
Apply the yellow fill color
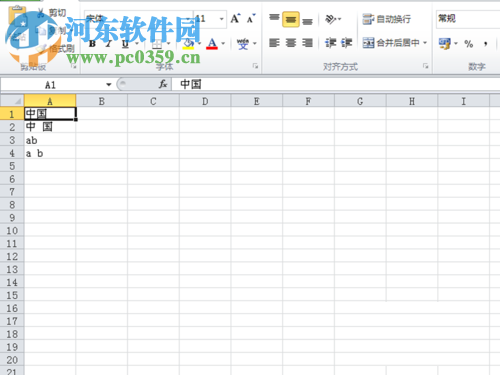(x=188, y=44)
